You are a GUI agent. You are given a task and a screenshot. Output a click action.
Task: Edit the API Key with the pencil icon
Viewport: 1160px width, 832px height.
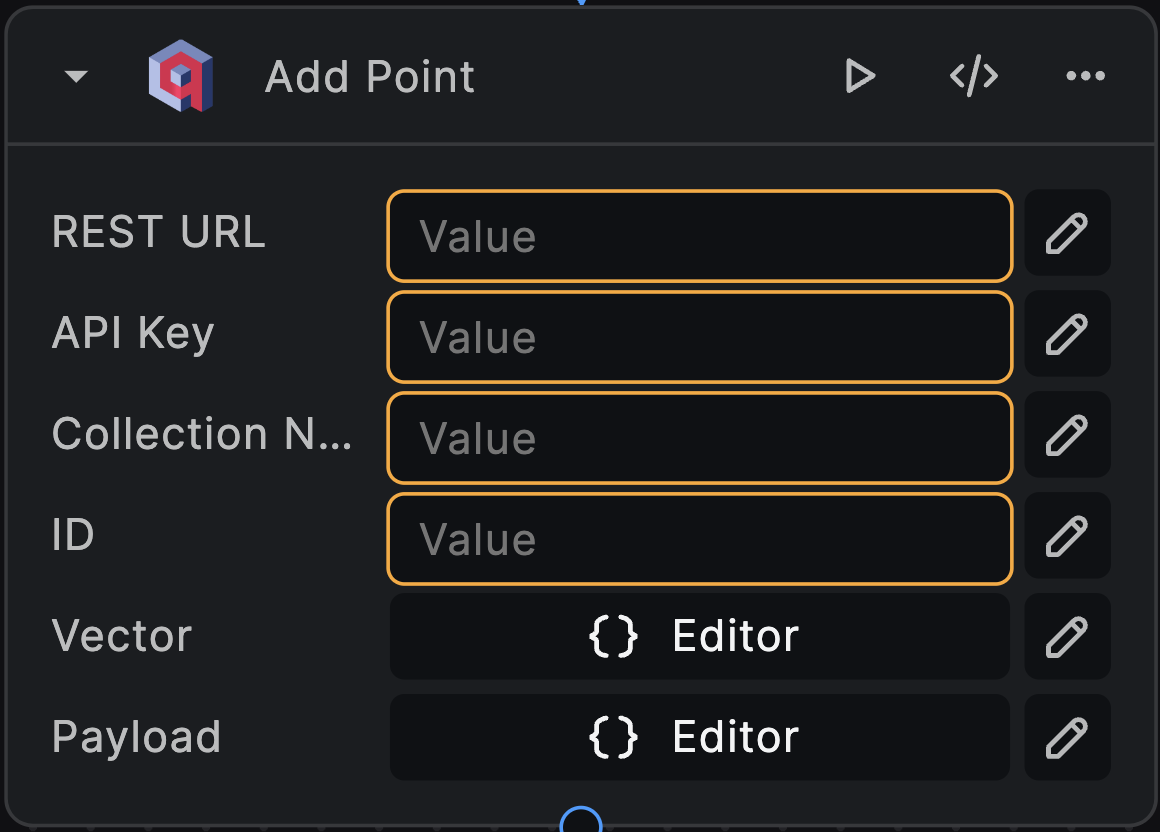(x=1067, y=334)
